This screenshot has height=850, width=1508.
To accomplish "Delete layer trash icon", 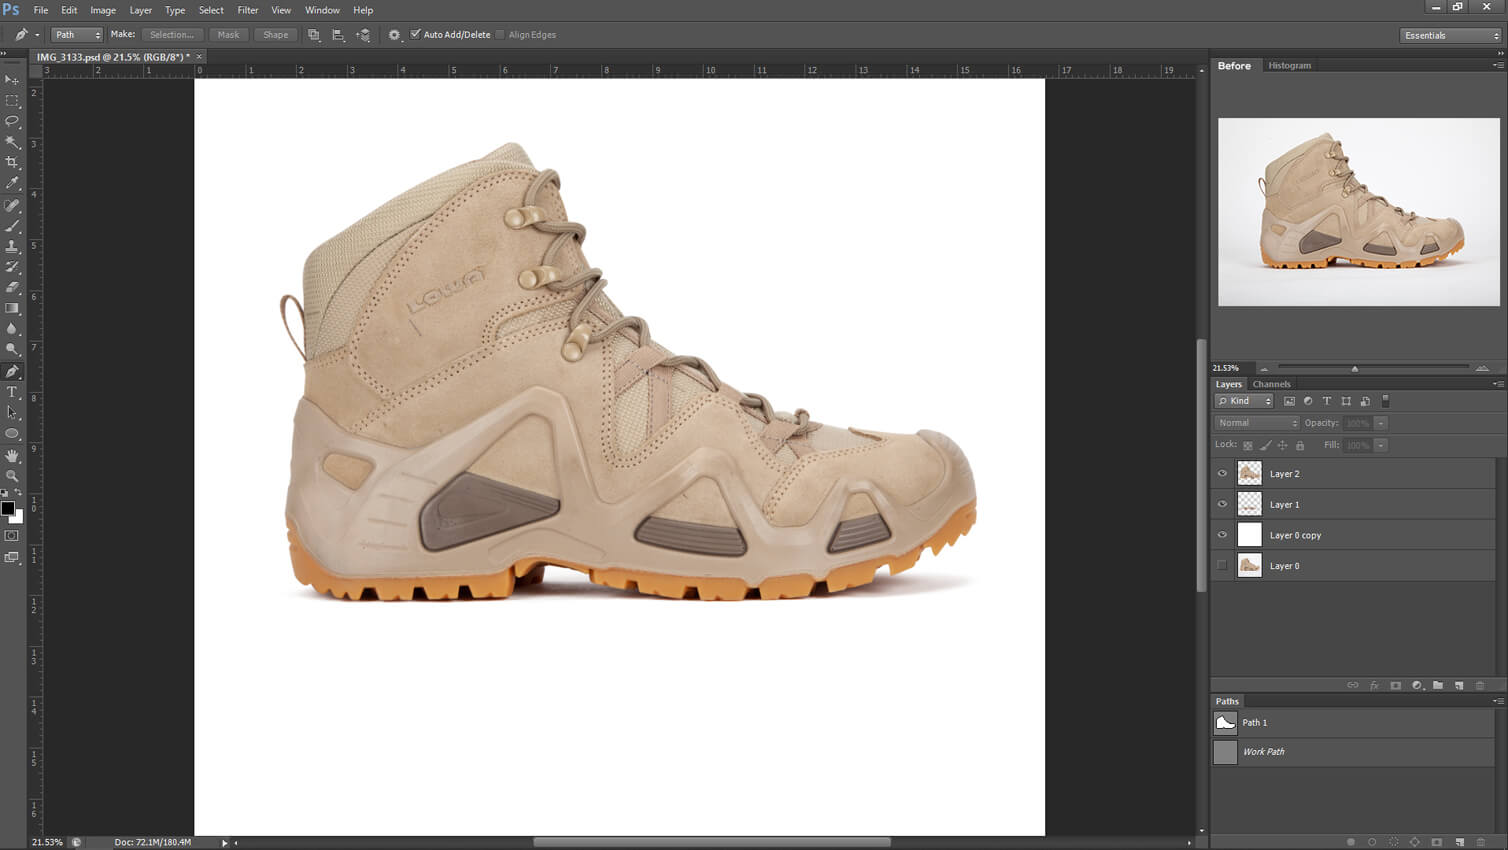I will pyautogui.click(x=1480, y=686).
